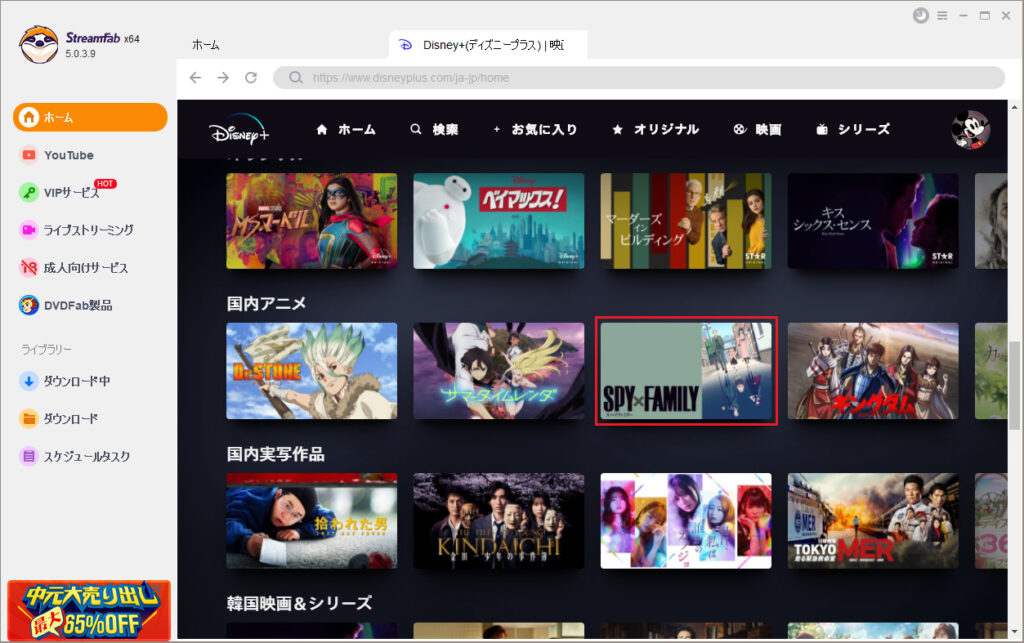This screenshot has width=1024, height=643.
Task: Click the downloading arrow icon
Action: pyautogui.click(x=29, y=381)
